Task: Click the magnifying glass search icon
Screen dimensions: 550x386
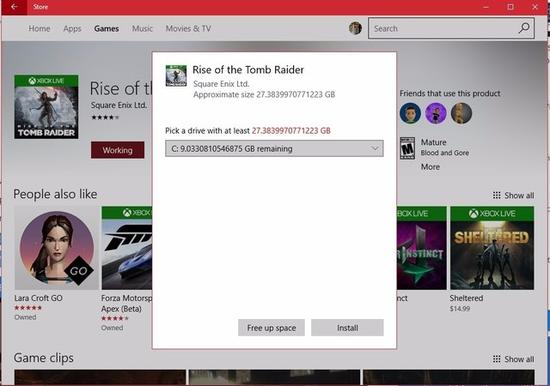Action: coord(524,28)
